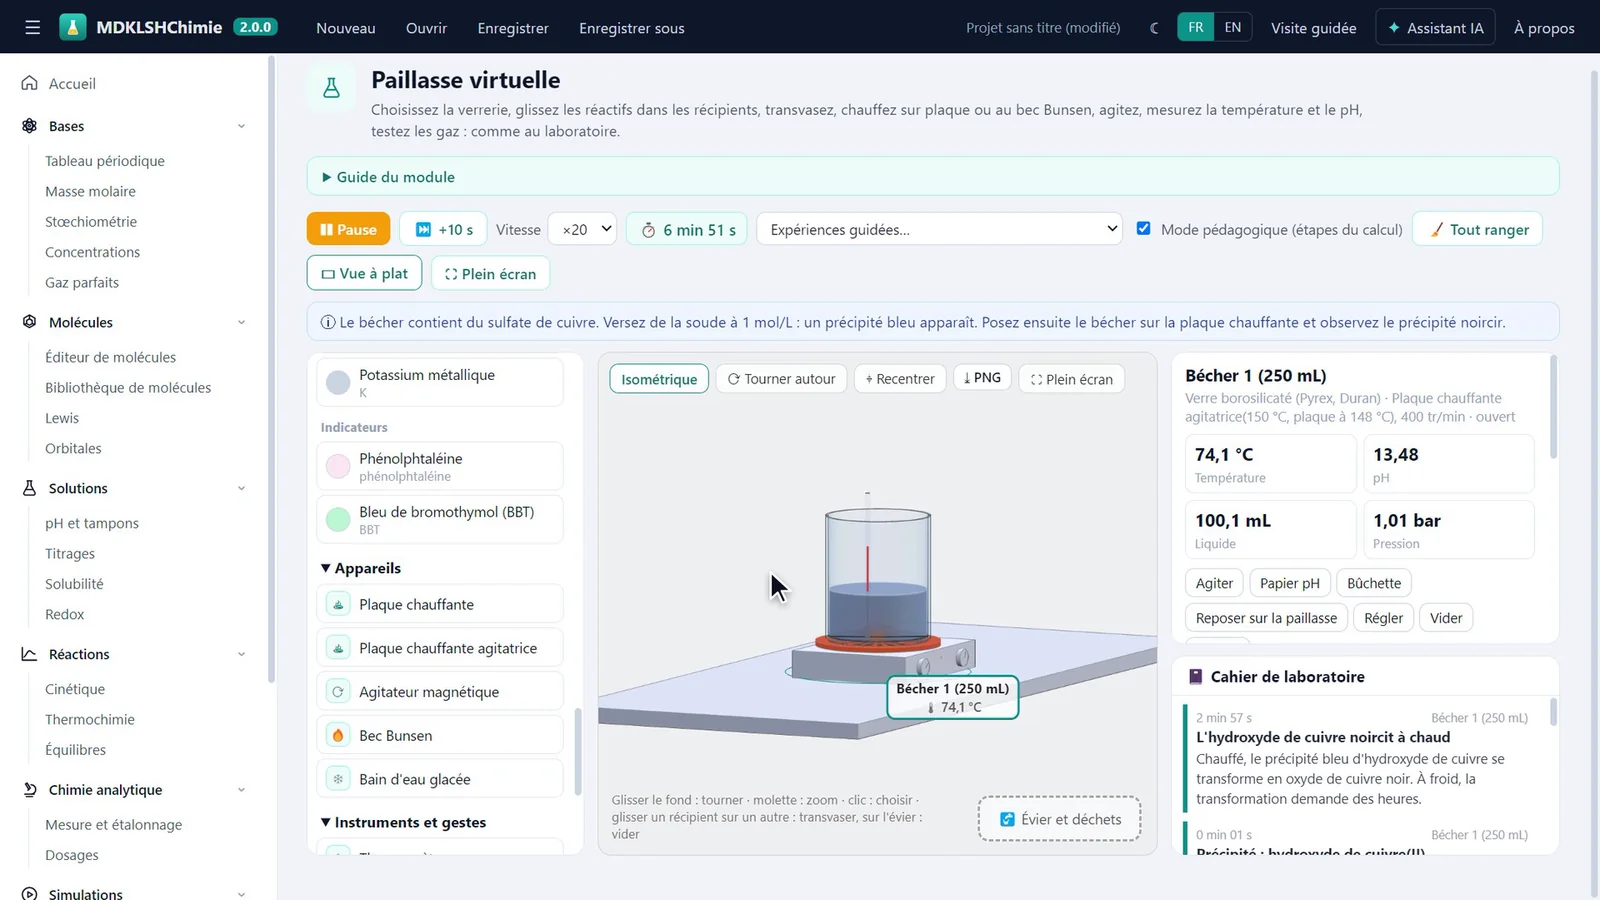The image size is (1600, 900).
Task: Enable the Isométrique view mode
Action: pos(659,379)
